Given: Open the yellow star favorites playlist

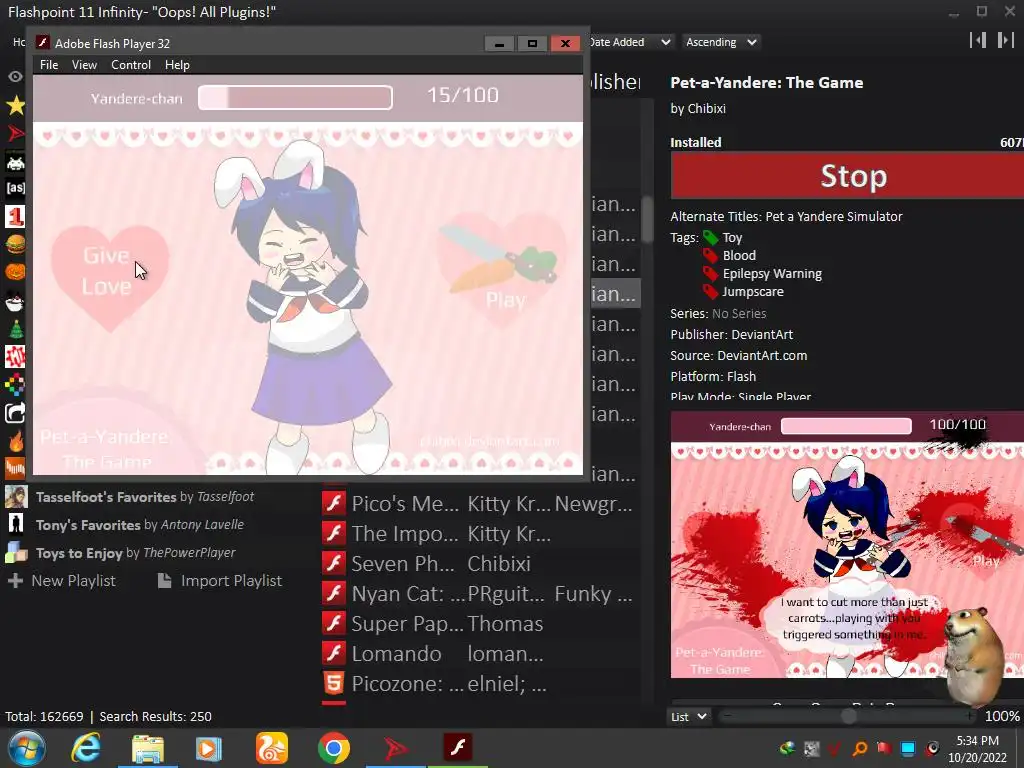Looking at the screenshot, I should pos(15,105).
